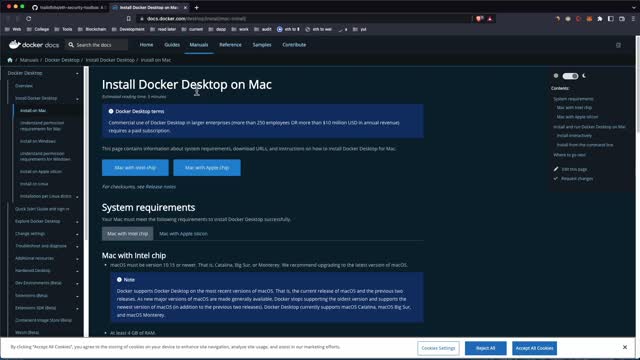Open a new browser tab with plus icon
This screenshot has height=360, width=640.
point(196,7)
